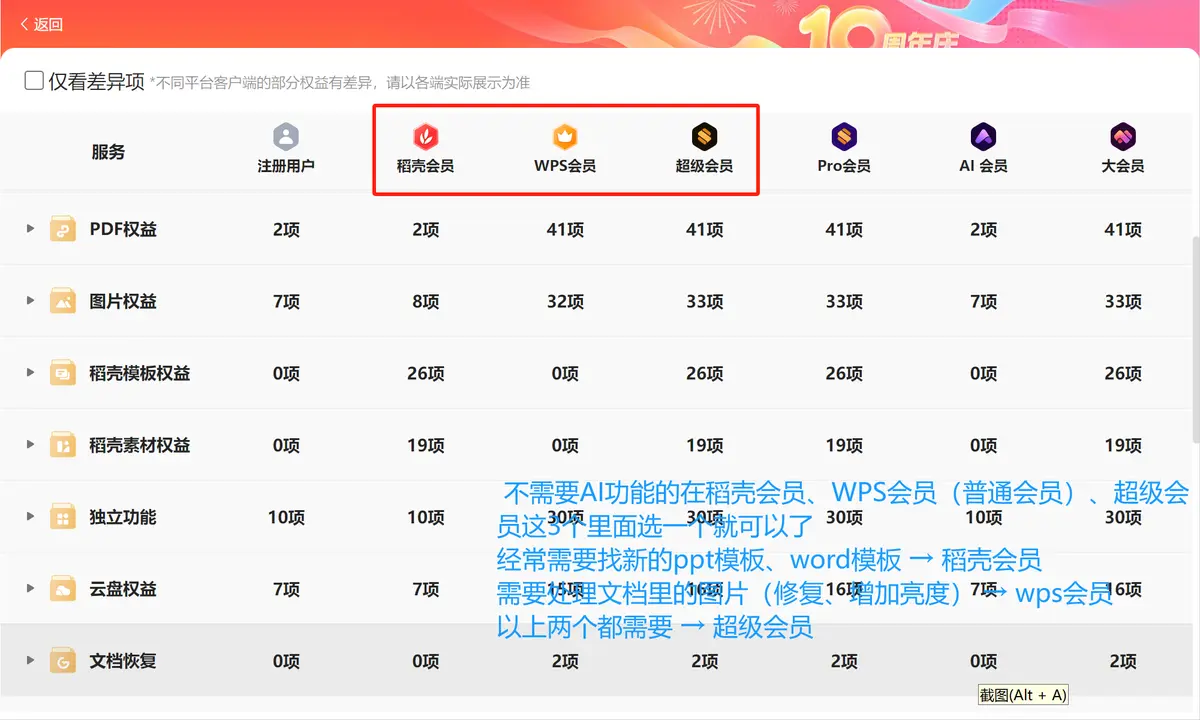
Task: Click the 云盘权益 cloud icon
Action: point(63,589)
